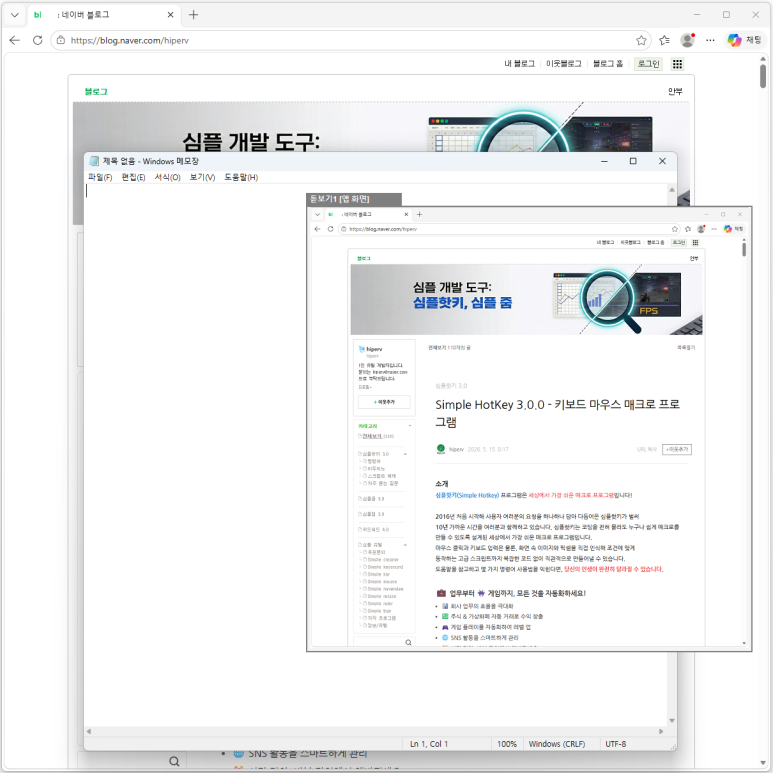Viewport: 773px width, 773px height.
Task: Click Notepad horizontal scrollbar left arrow
Action: pyautogui.click(x=89, y=732)
